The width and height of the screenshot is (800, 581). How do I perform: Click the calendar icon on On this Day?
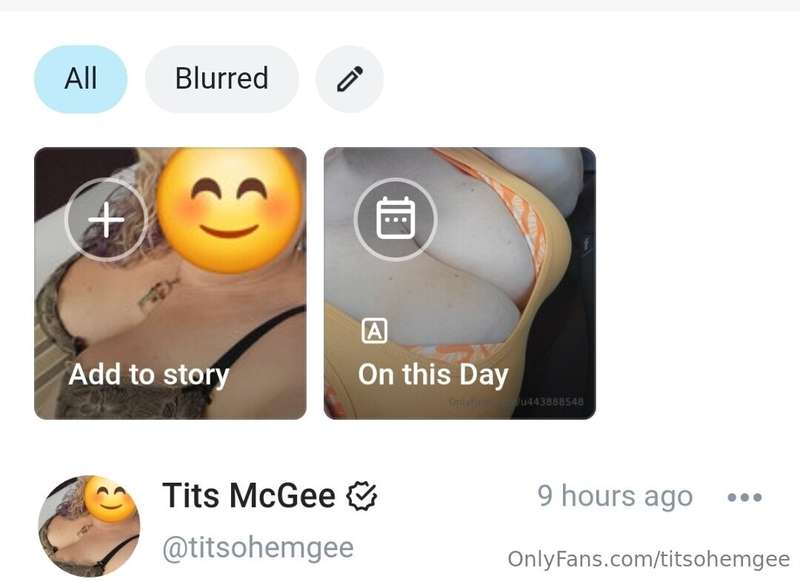pyautogui.click(x=395, y=220)
